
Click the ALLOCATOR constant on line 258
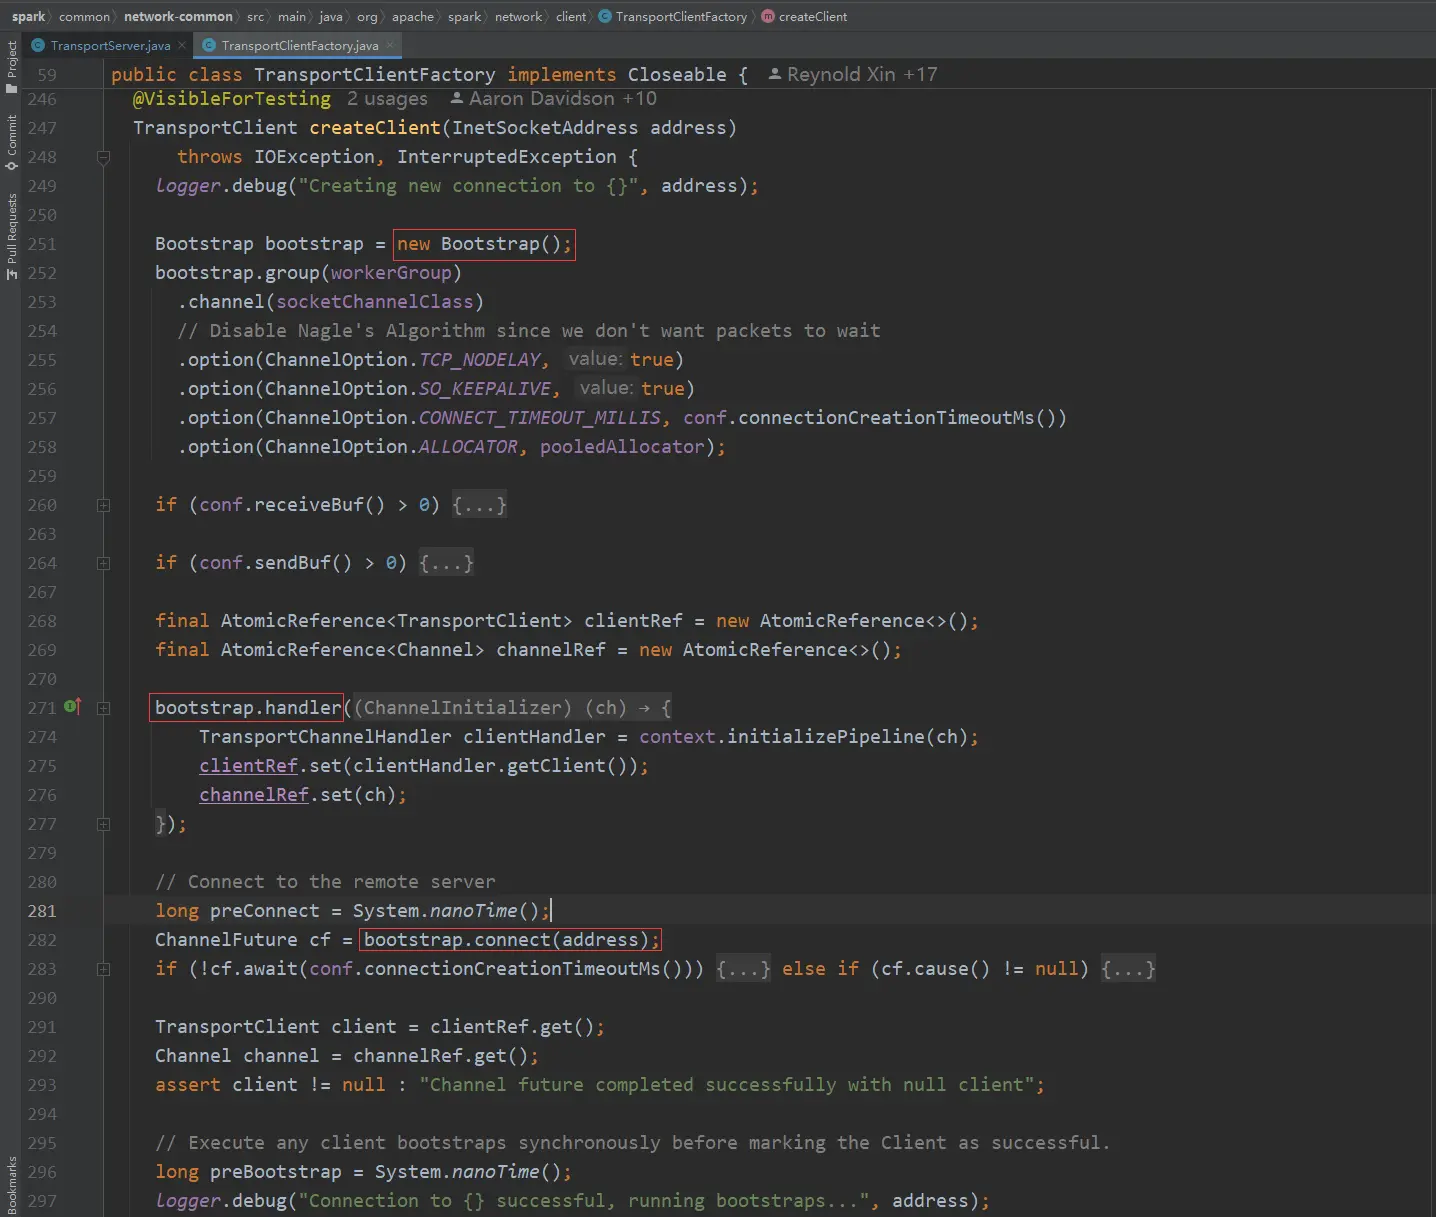[468, 447]
